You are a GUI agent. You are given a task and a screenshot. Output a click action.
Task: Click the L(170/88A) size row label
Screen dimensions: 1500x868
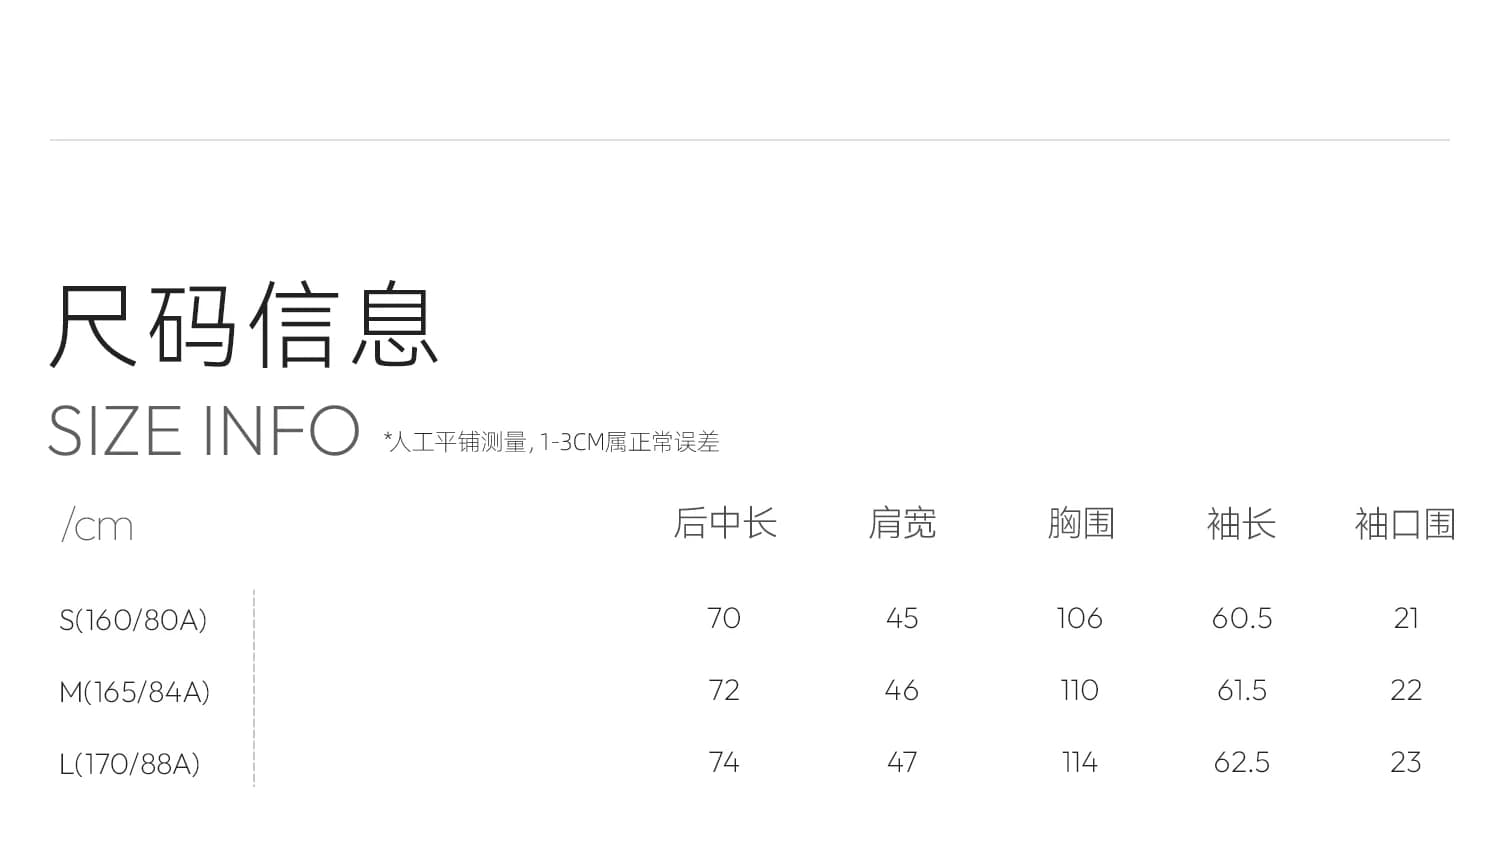pyautogui.click(x=130, y=764)
